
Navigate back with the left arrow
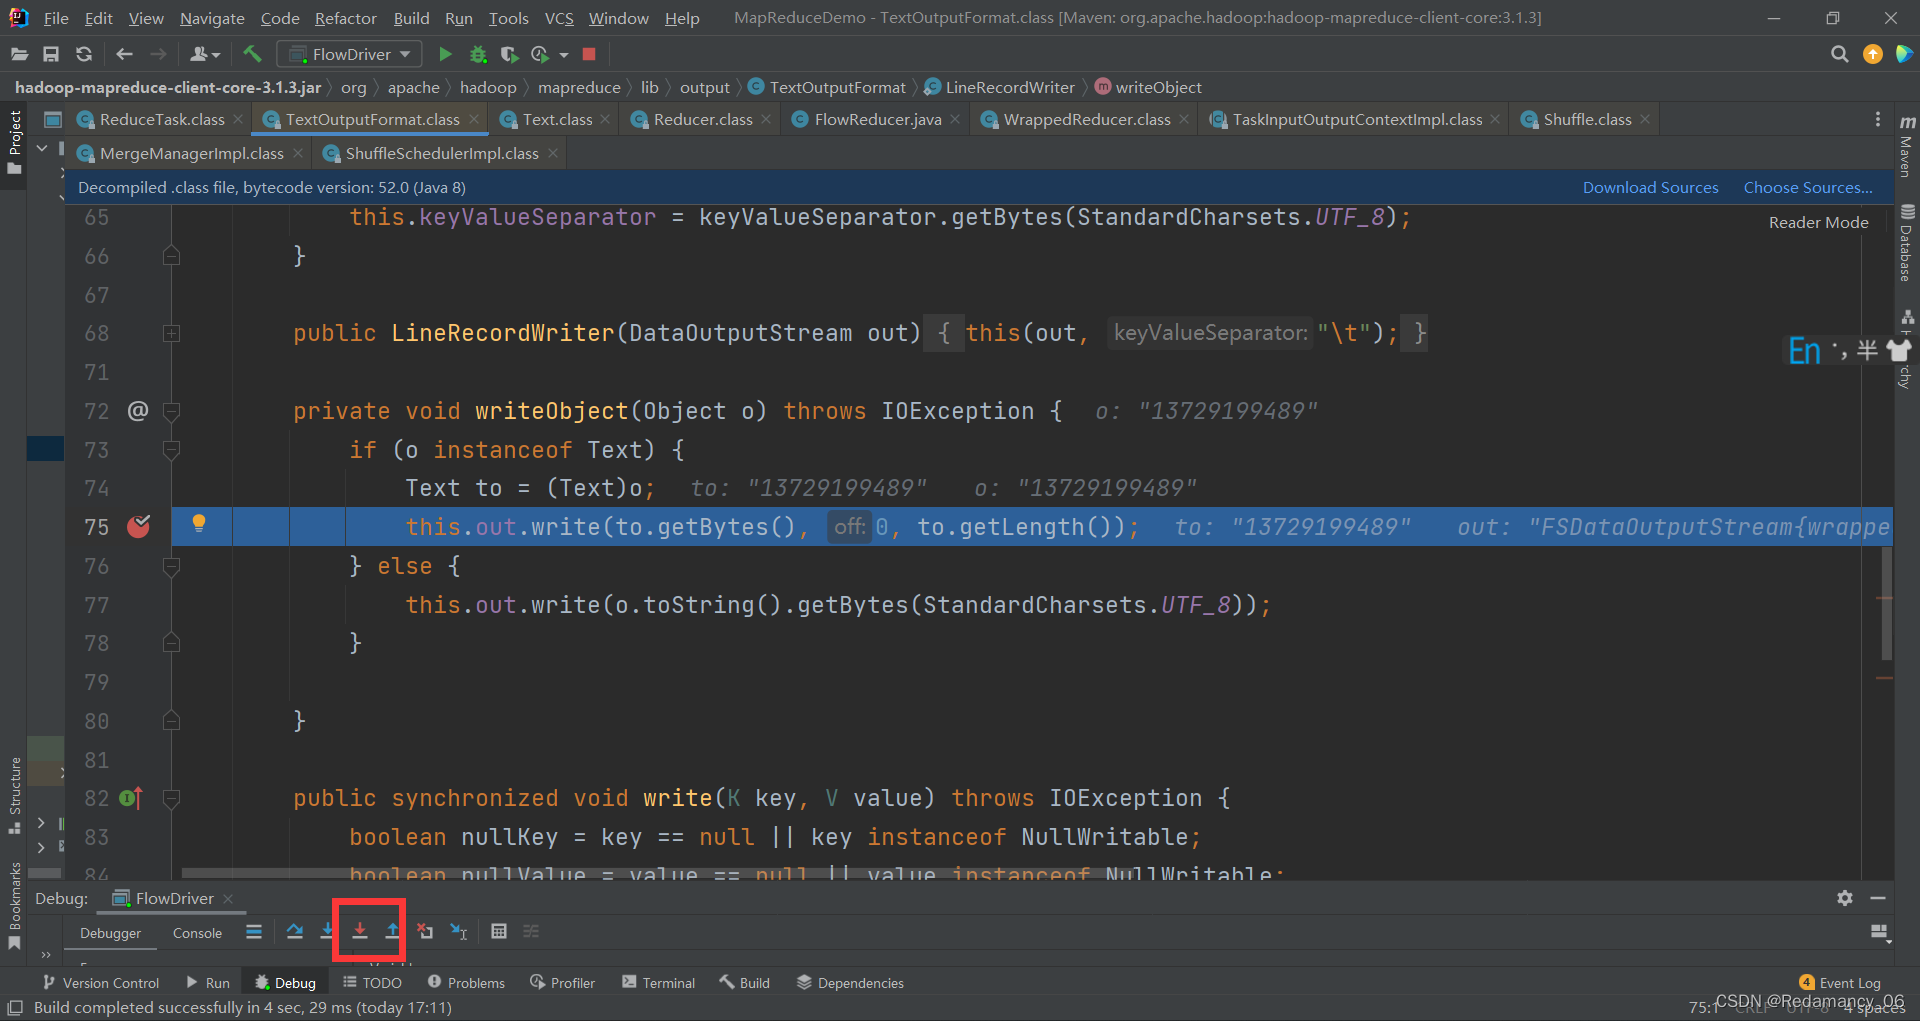[124, 54]
